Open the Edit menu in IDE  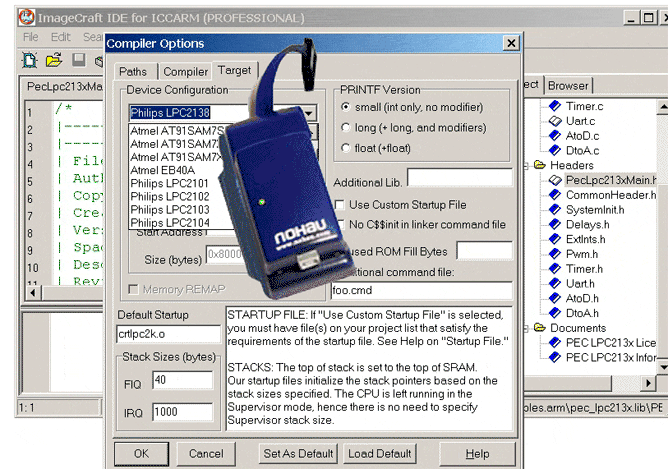coord(60,37)
